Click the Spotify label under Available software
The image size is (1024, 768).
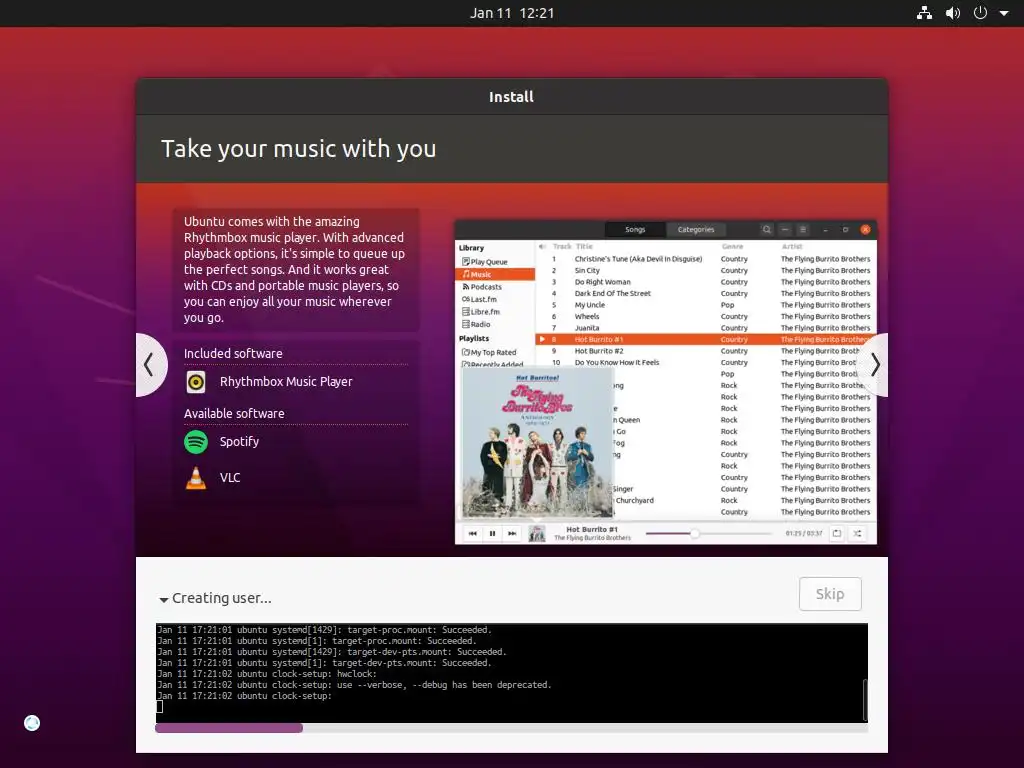[239, 442]
